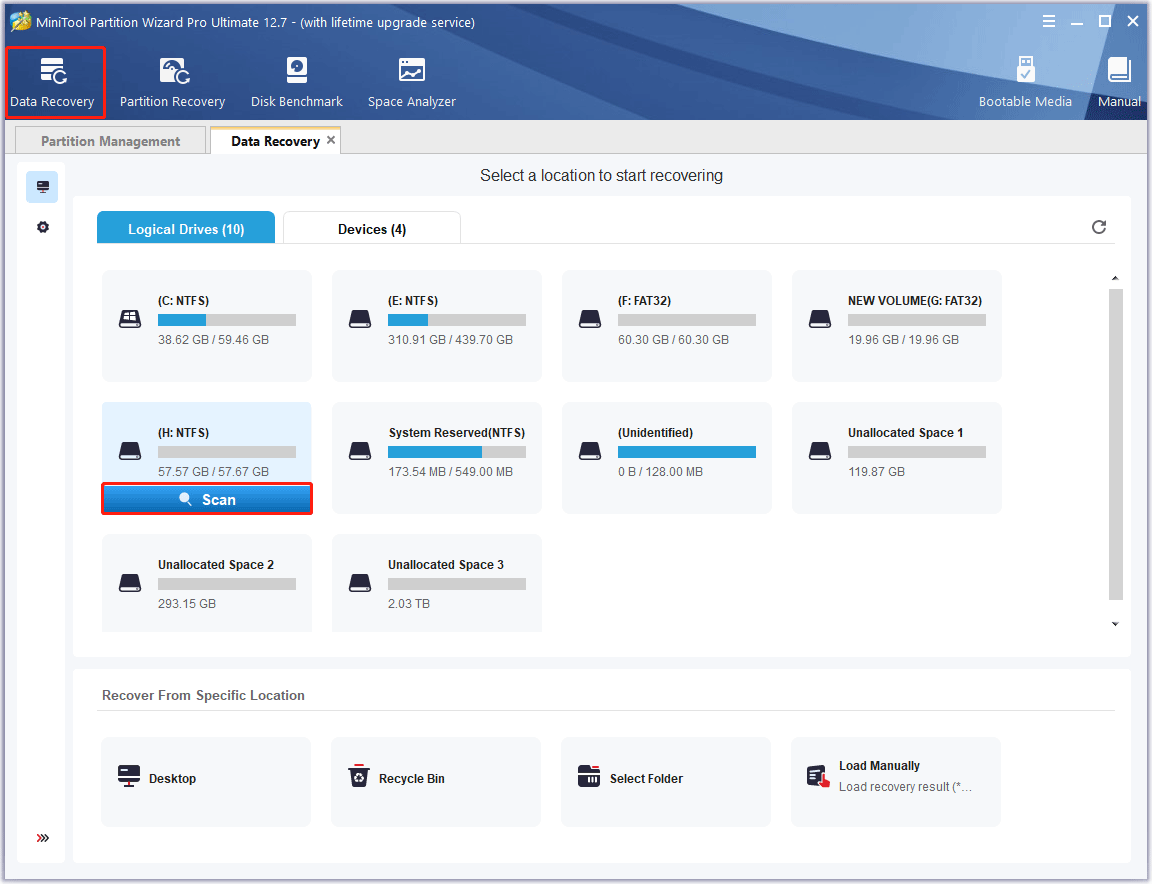Image resolution: width=1152 pixels, height=884 pixels.
Task: Click the refresh drives icon
Action: [1099, 227]
